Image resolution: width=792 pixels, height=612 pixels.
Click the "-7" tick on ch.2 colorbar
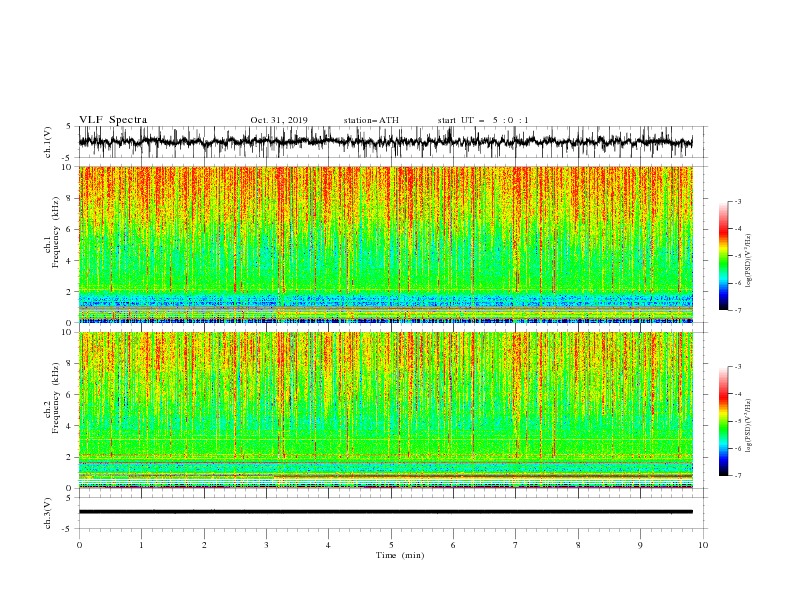pos(738,476)
